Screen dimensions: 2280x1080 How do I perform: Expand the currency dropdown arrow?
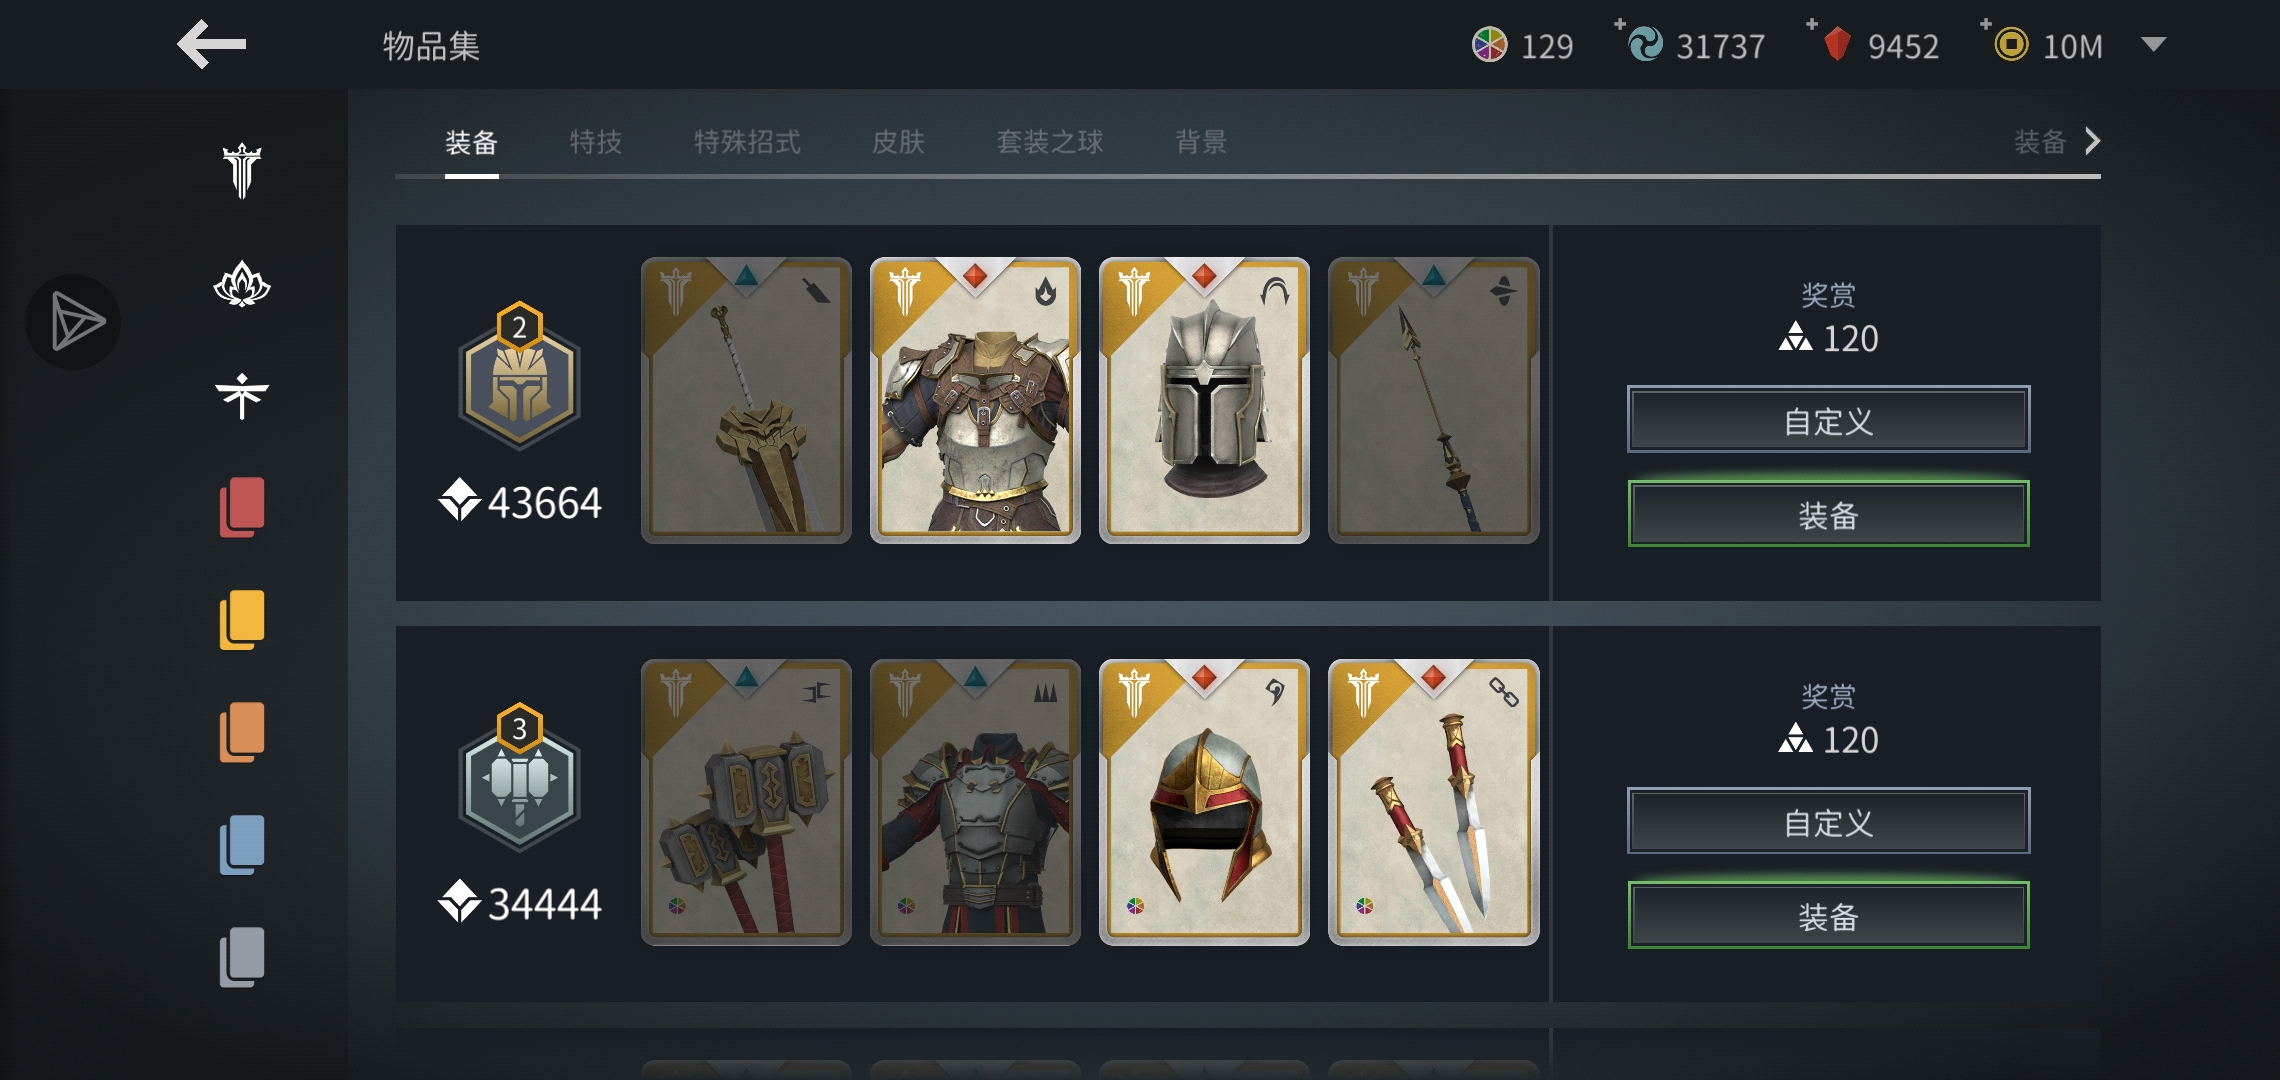(x=2153, y=45)
